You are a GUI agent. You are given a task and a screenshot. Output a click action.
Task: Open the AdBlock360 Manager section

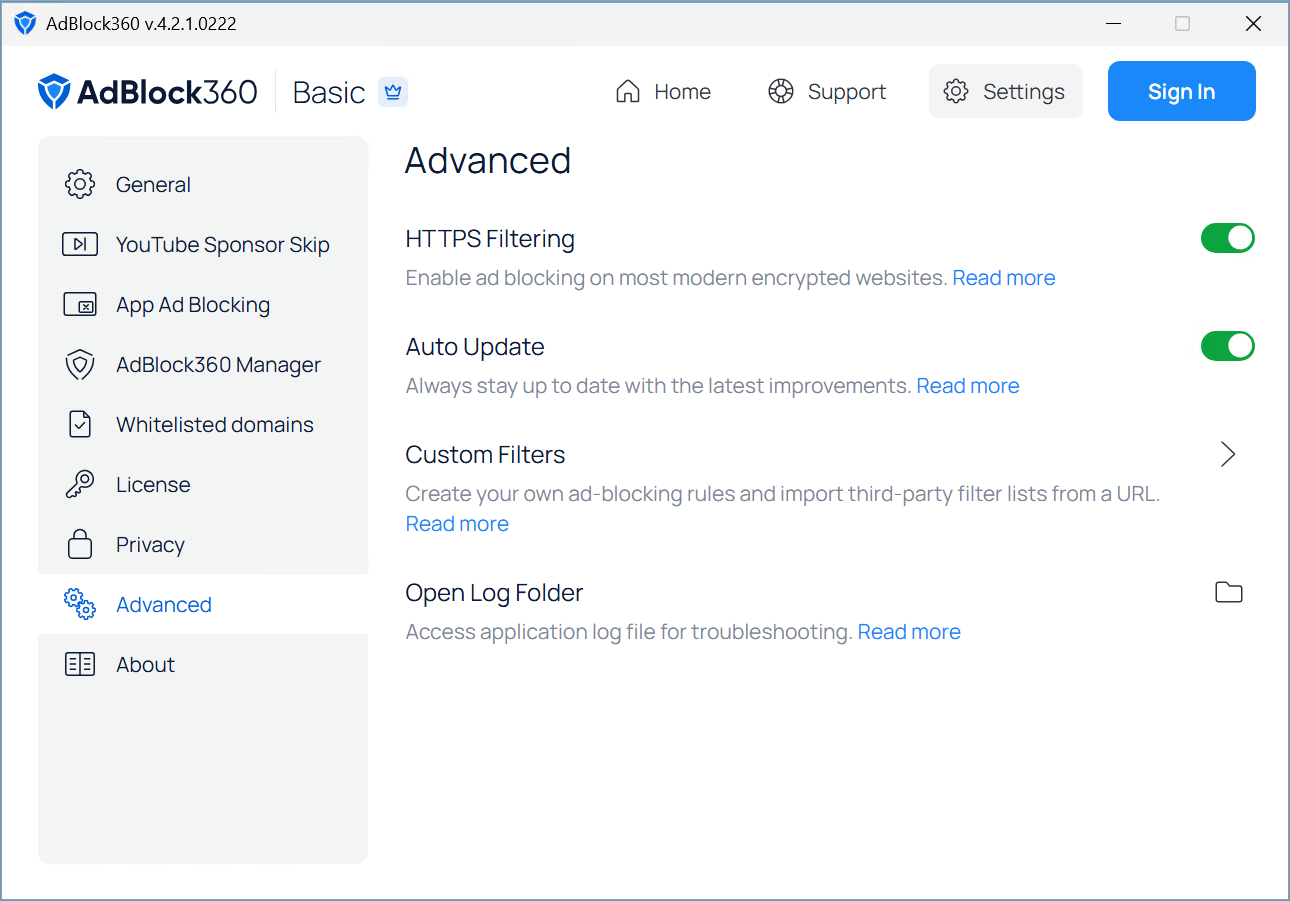coord(203,364)
